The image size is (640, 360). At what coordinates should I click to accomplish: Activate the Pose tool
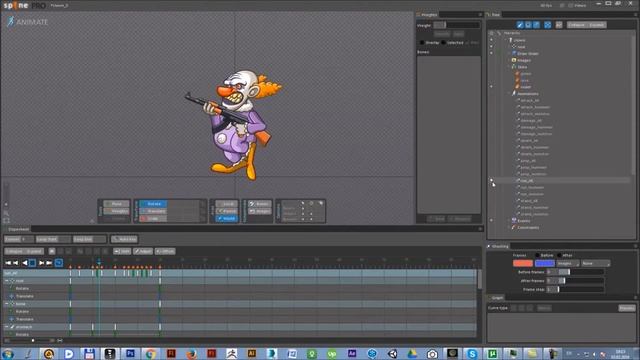116,204
